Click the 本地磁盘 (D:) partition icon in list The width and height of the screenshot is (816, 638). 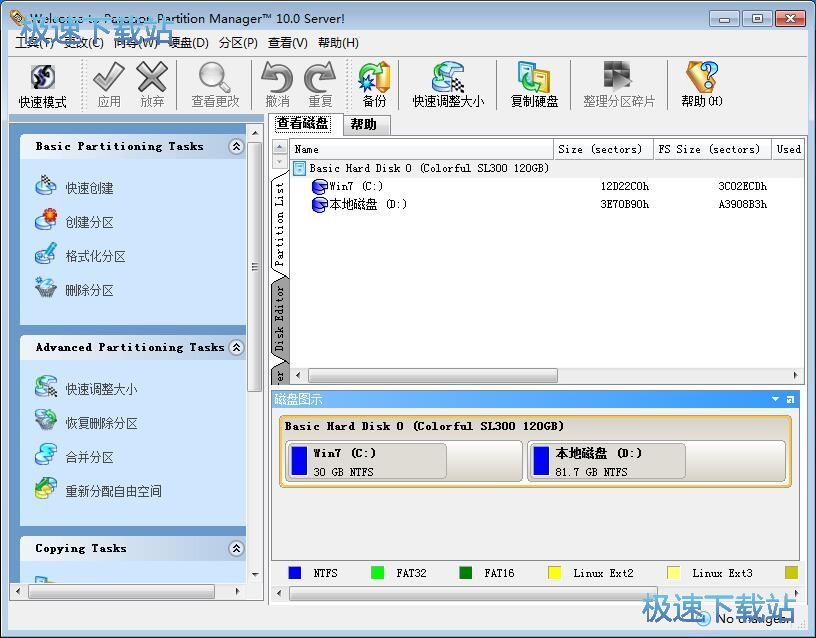320,204
